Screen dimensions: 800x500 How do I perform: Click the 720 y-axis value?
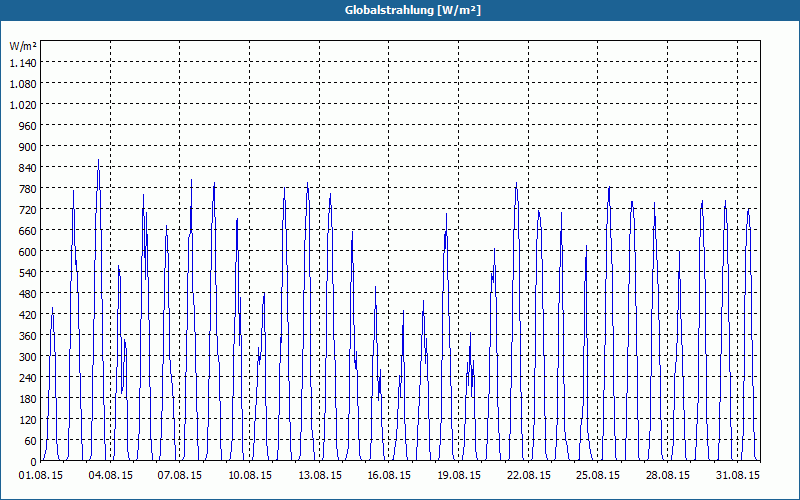[28, 210]
